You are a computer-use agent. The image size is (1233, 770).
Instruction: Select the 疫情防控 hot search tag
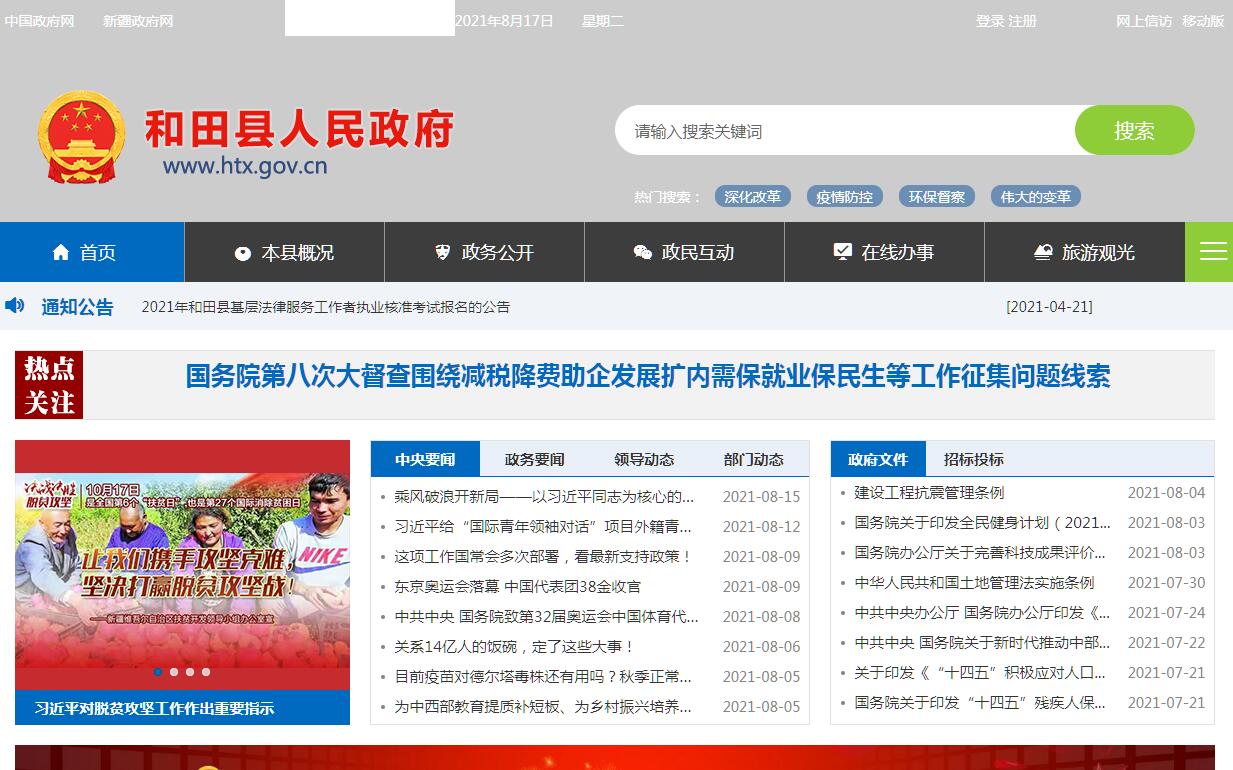[844, 197]
